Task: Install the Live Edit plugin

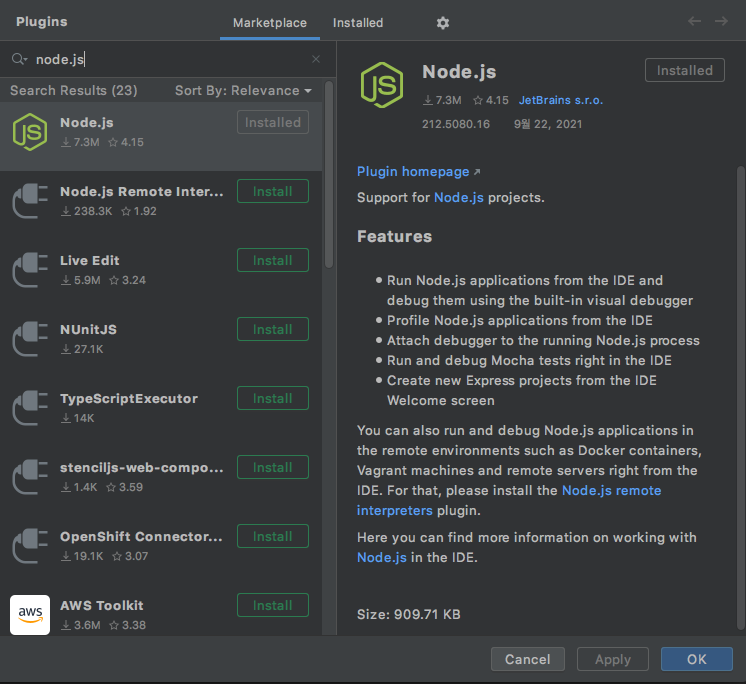Action: point(273,260)
